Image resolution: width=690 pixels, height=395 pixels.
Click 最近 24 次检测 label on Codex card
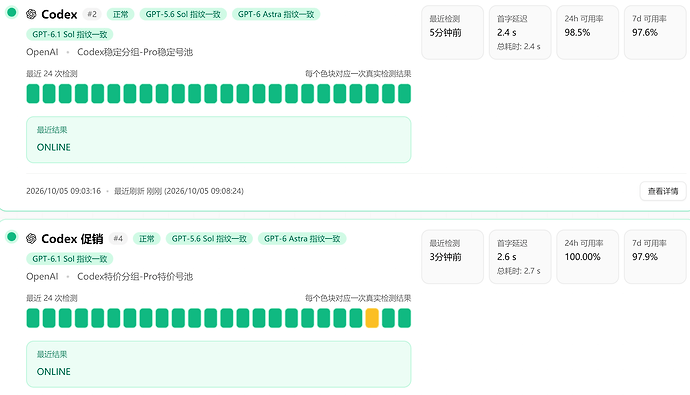[x=51, y=73]
